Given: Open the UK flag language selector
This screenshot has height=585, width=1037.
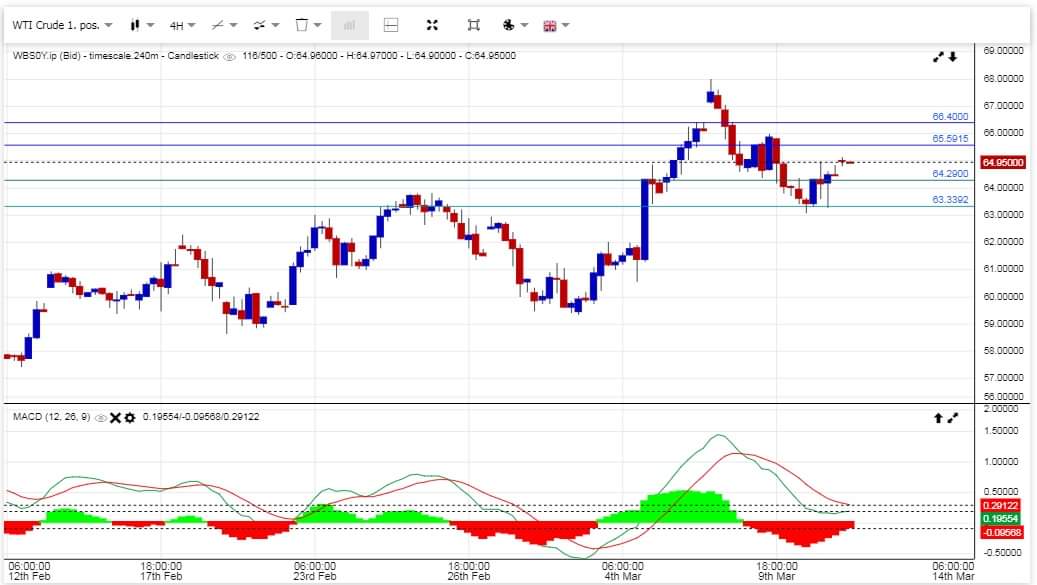Looking at the screenshot, I should point(554,25).
